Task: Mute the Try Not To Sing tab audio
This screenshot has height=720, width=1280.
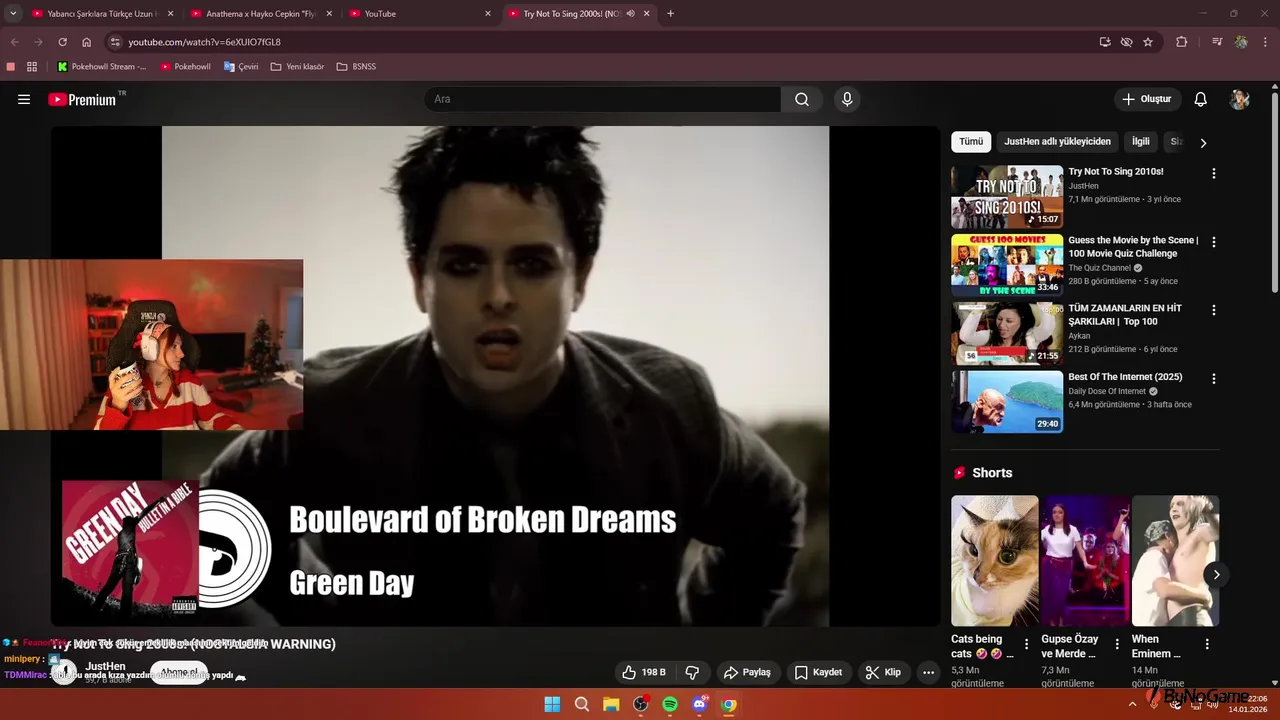Action: coord(631,14)
